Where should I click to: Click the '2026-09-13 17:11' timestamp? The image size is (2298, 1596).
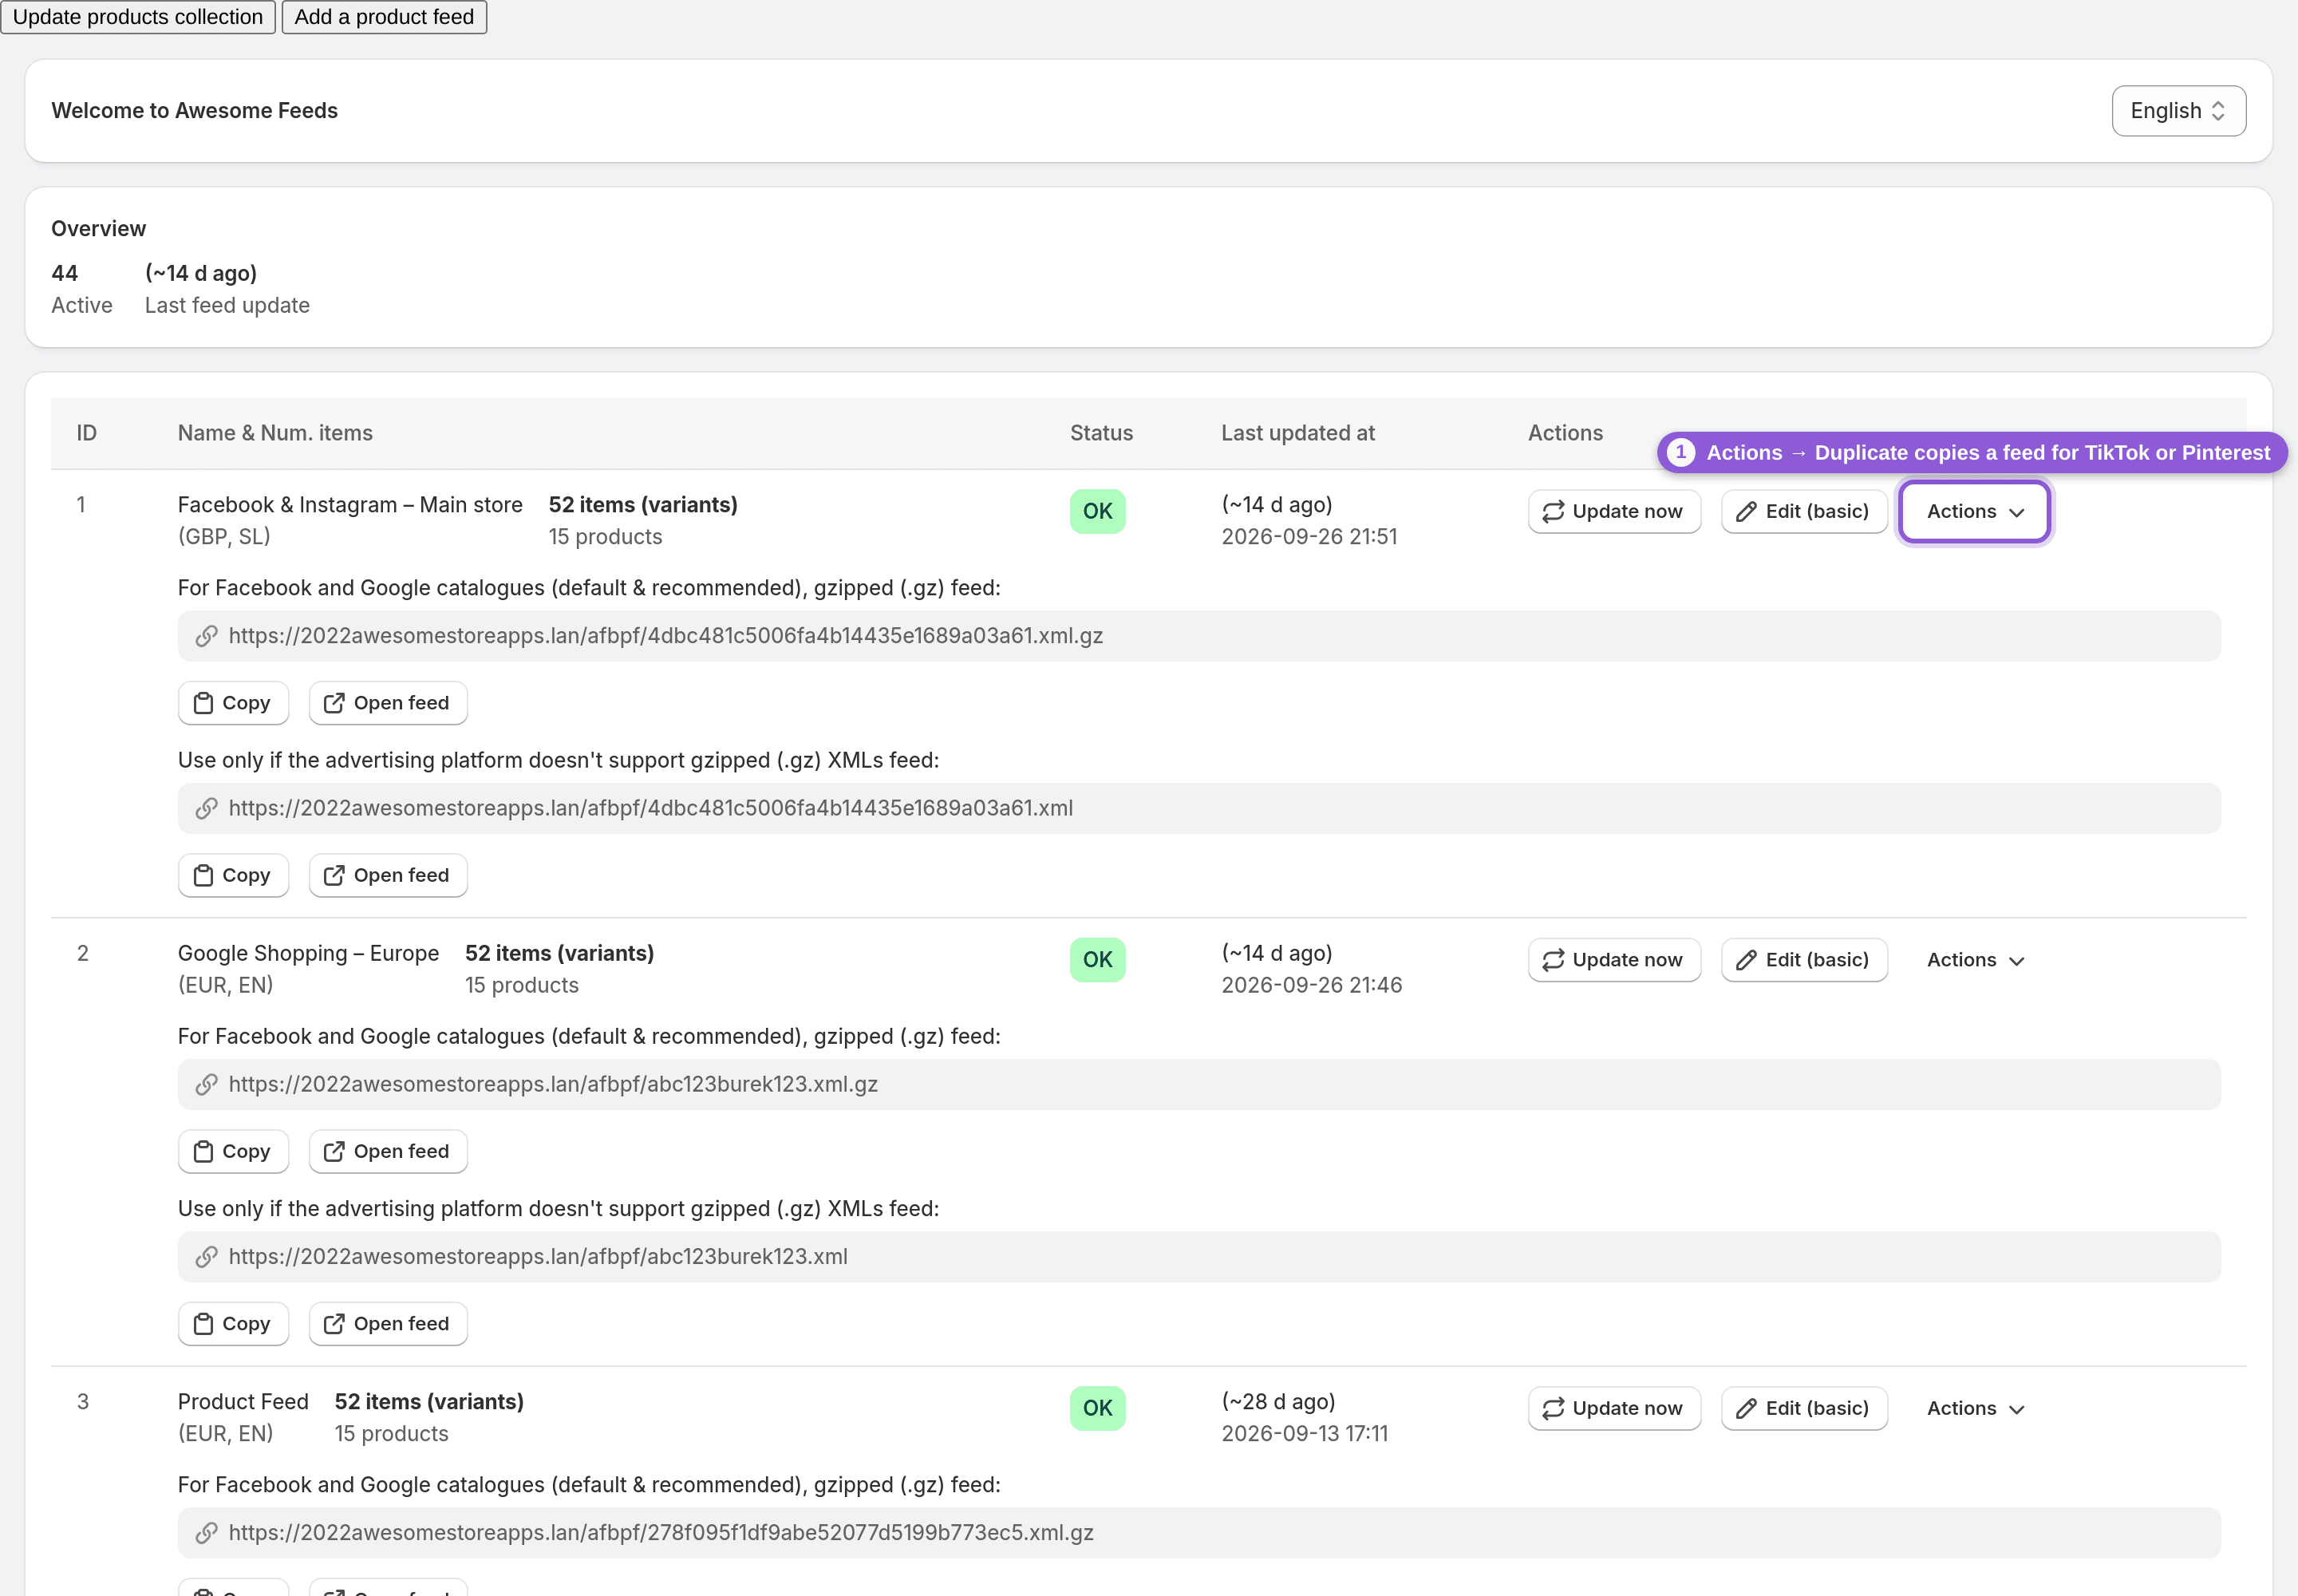pos(1305,1434)
